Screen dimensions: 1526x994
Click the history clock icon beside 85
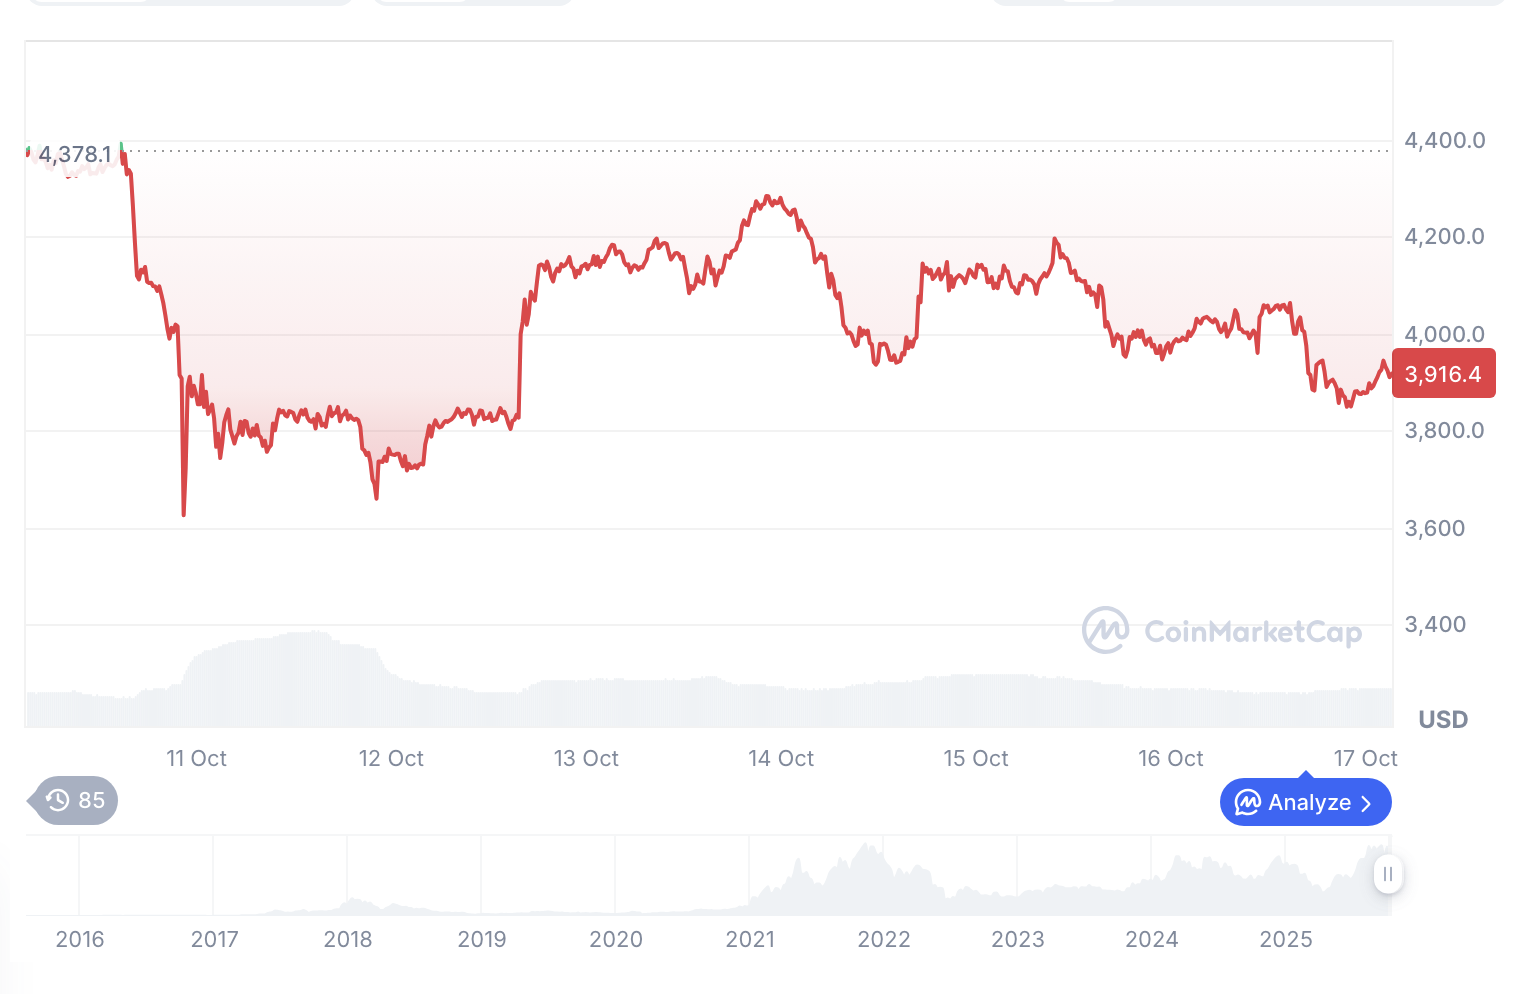pos(58,800)
